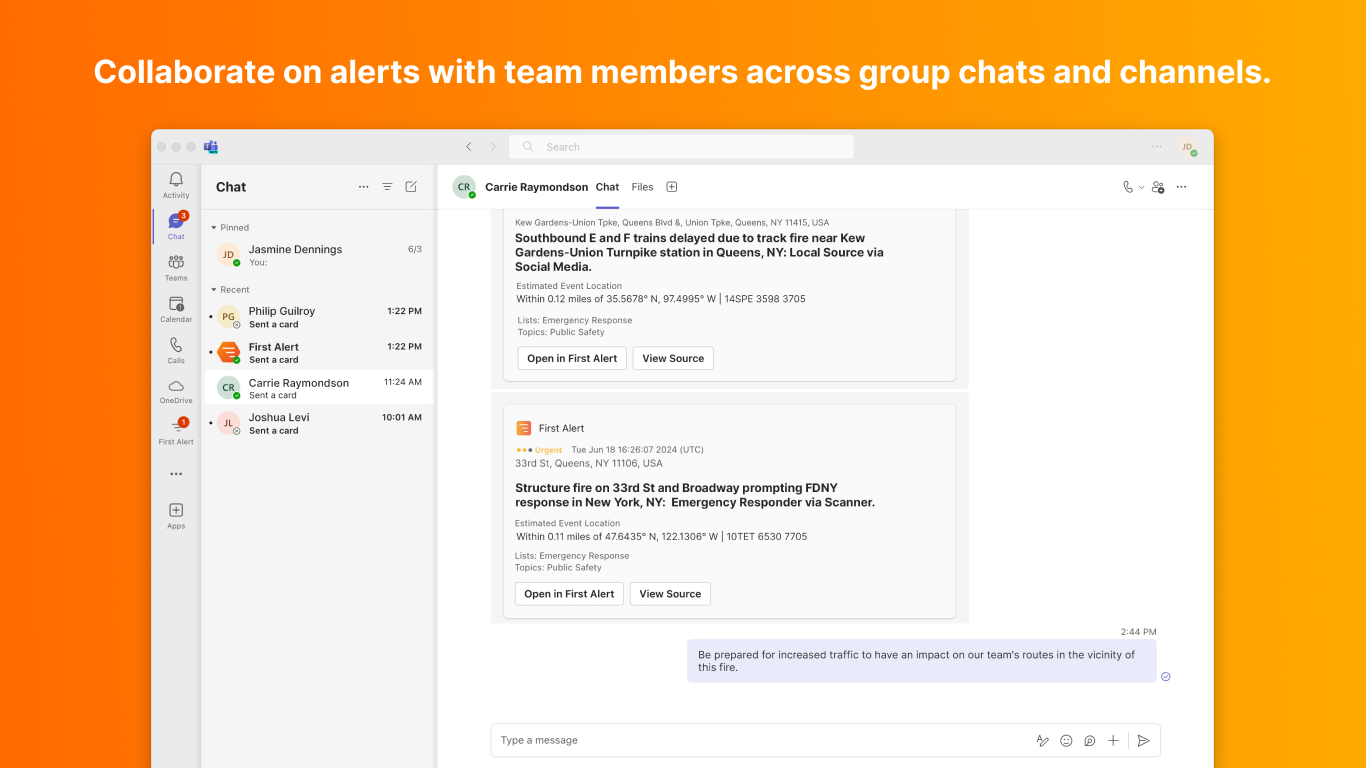Image resolution: width=1366 pixels, height=768 pixels.
Task: Open title bar settings ellipsis
Action: click(x=1157, y=147)
